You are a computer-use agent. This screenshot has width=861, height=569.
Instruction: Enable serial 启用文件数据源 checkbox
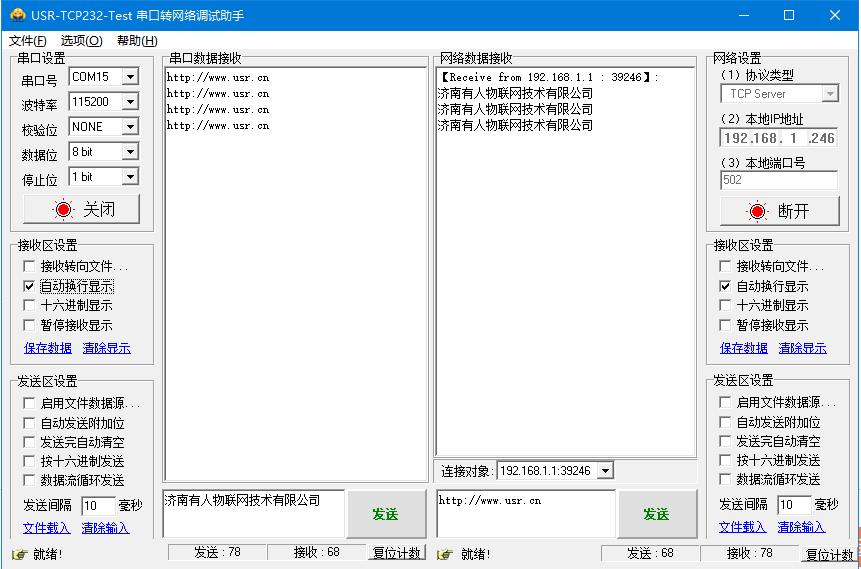coord(29,404)
